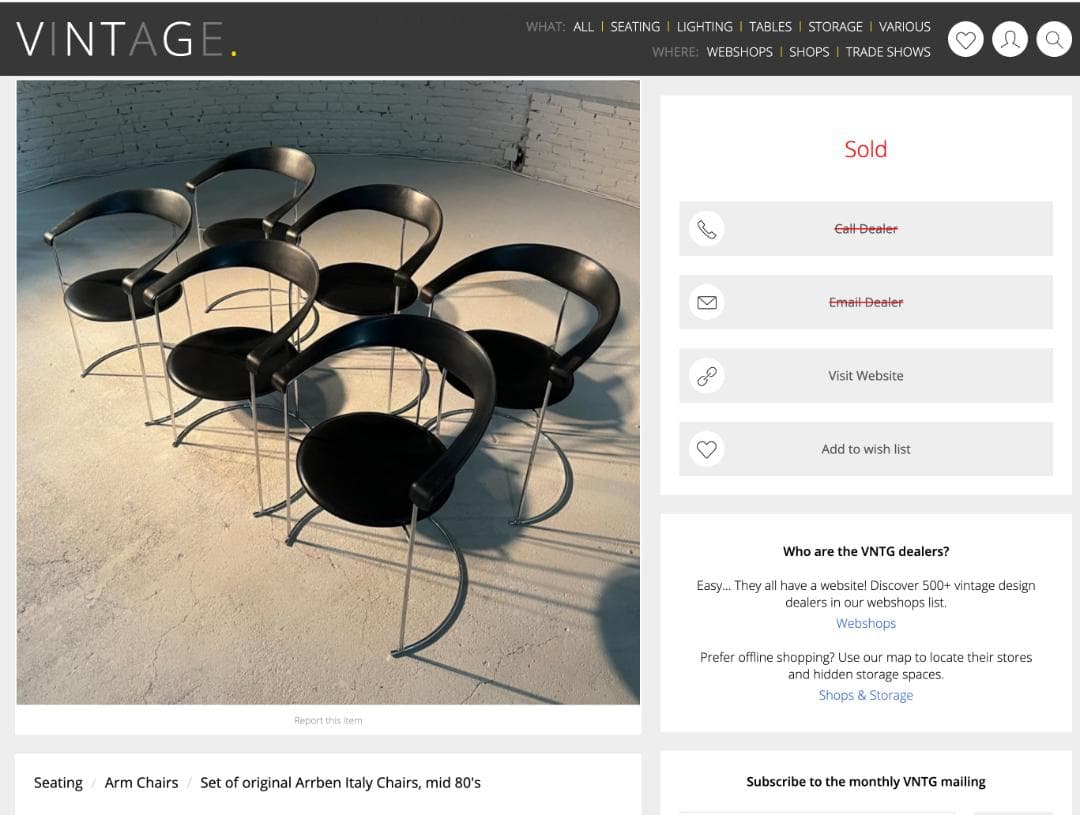Open the user account icon
This screenshot has width=1080, height=815.
click(1010, 40)
